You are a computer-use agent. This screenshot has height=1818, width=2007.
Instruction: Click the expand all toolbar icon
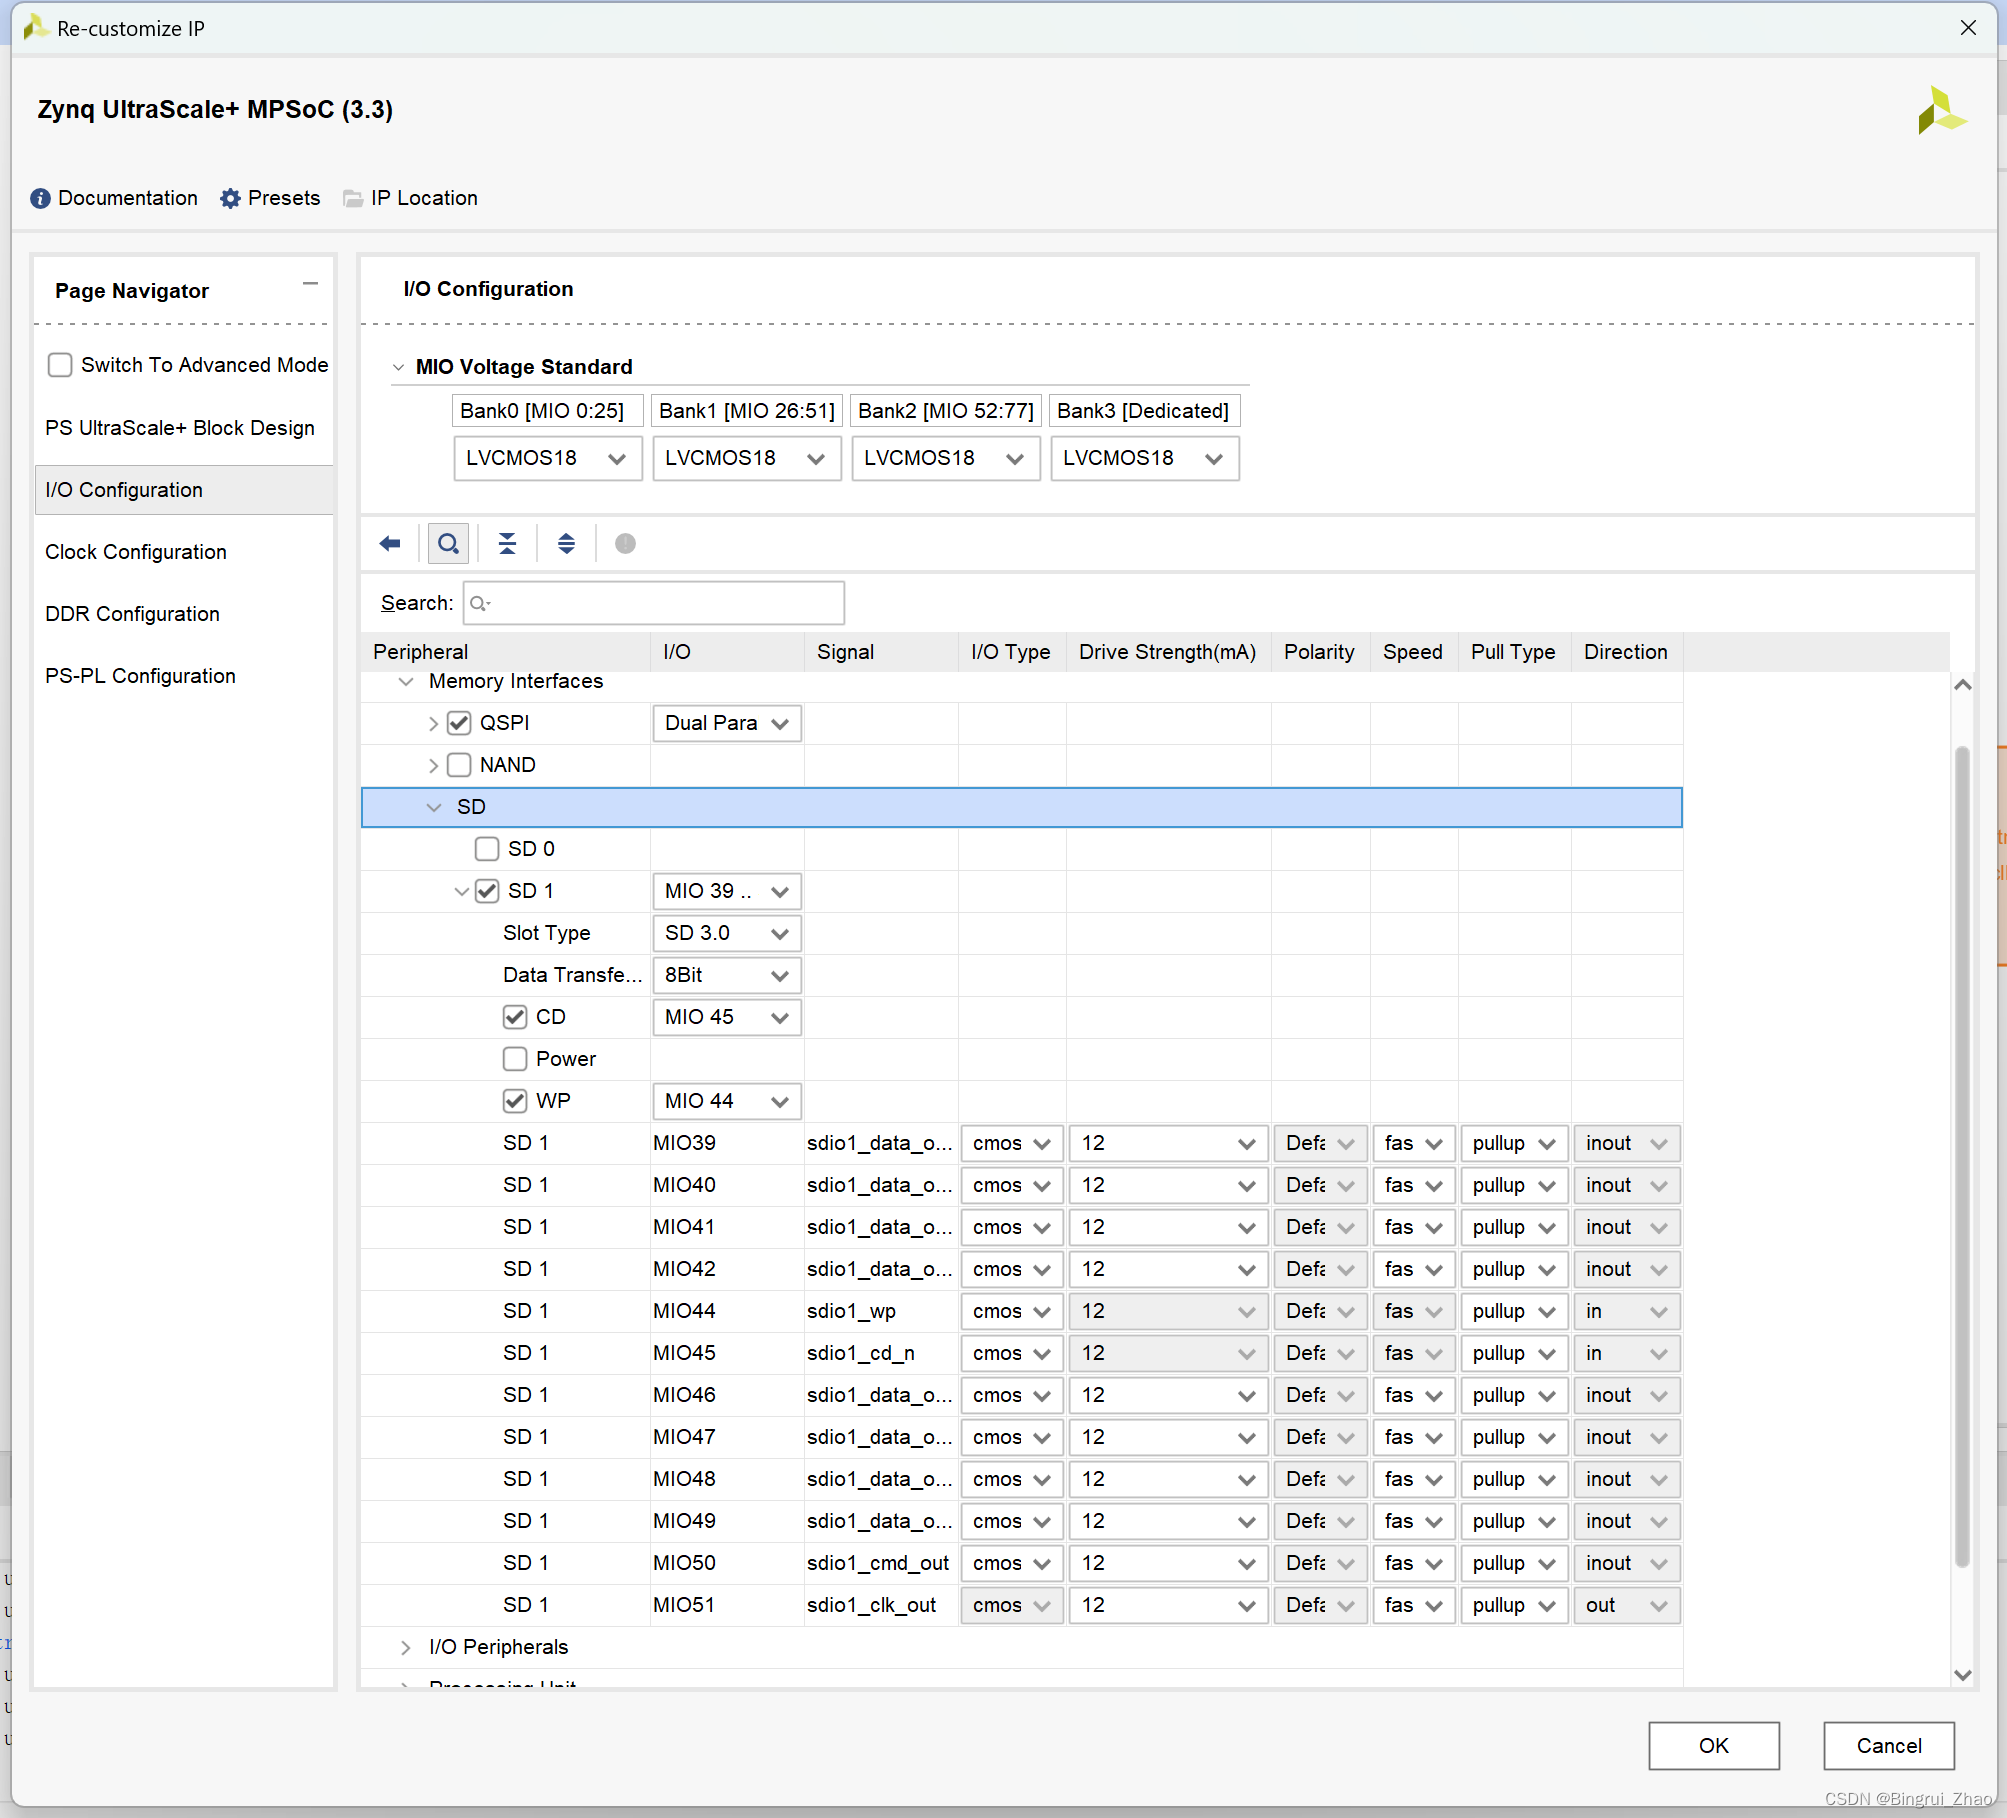(x=566, y=544)
